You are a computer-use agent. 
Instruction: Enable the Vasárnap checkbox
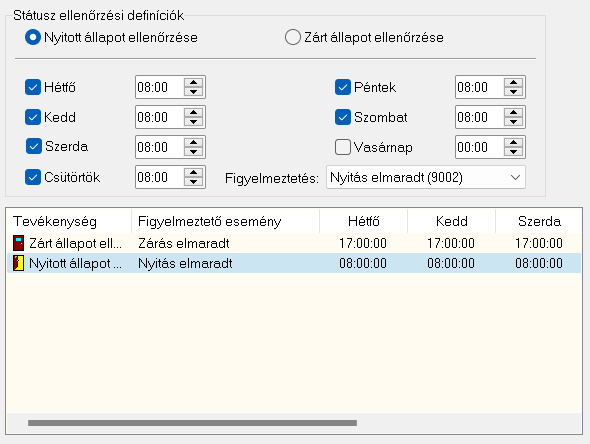point(343,147)
